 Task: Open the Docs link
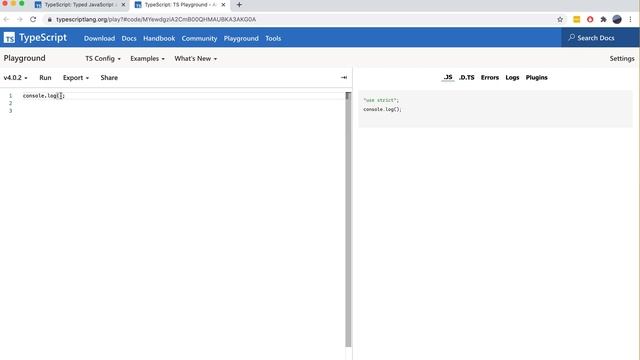click(129, 38)
